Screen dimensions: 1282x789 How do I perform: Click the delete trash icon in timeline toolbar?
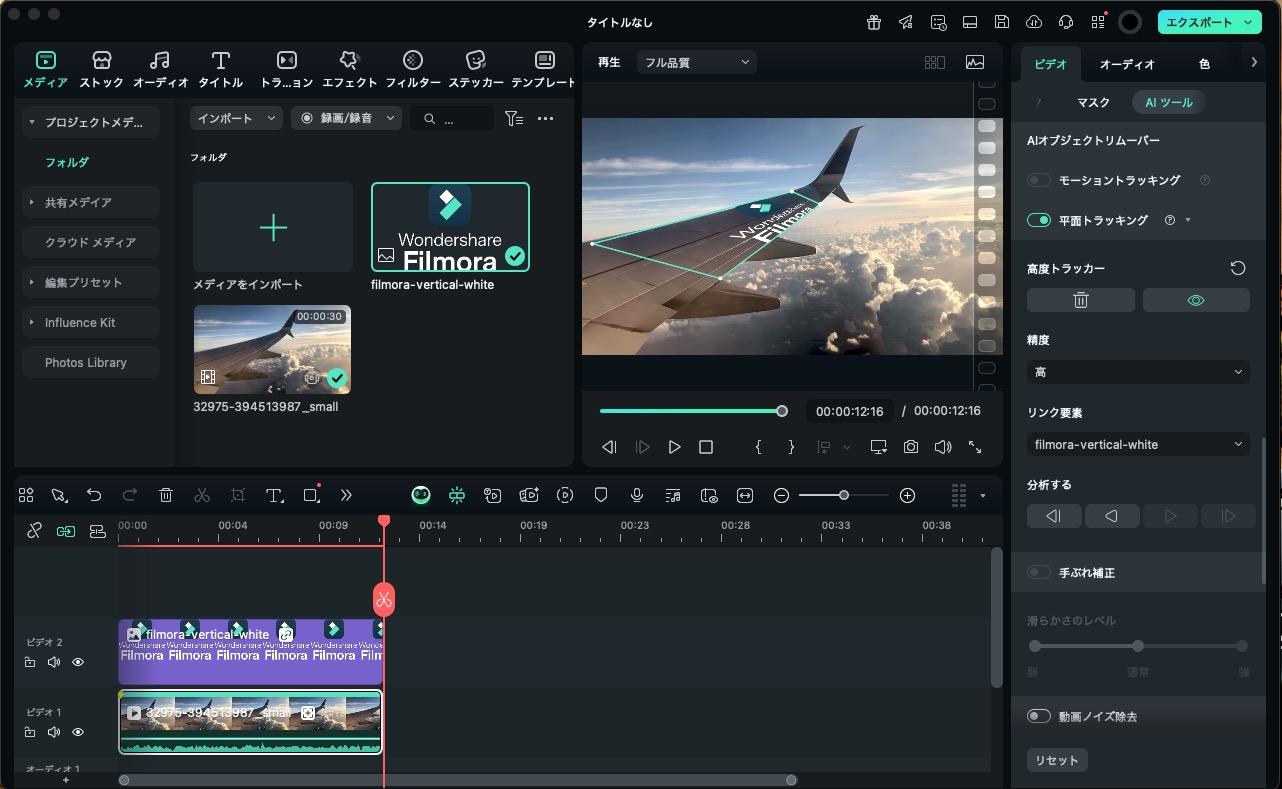pyautogui.click(x=166, y=495)
